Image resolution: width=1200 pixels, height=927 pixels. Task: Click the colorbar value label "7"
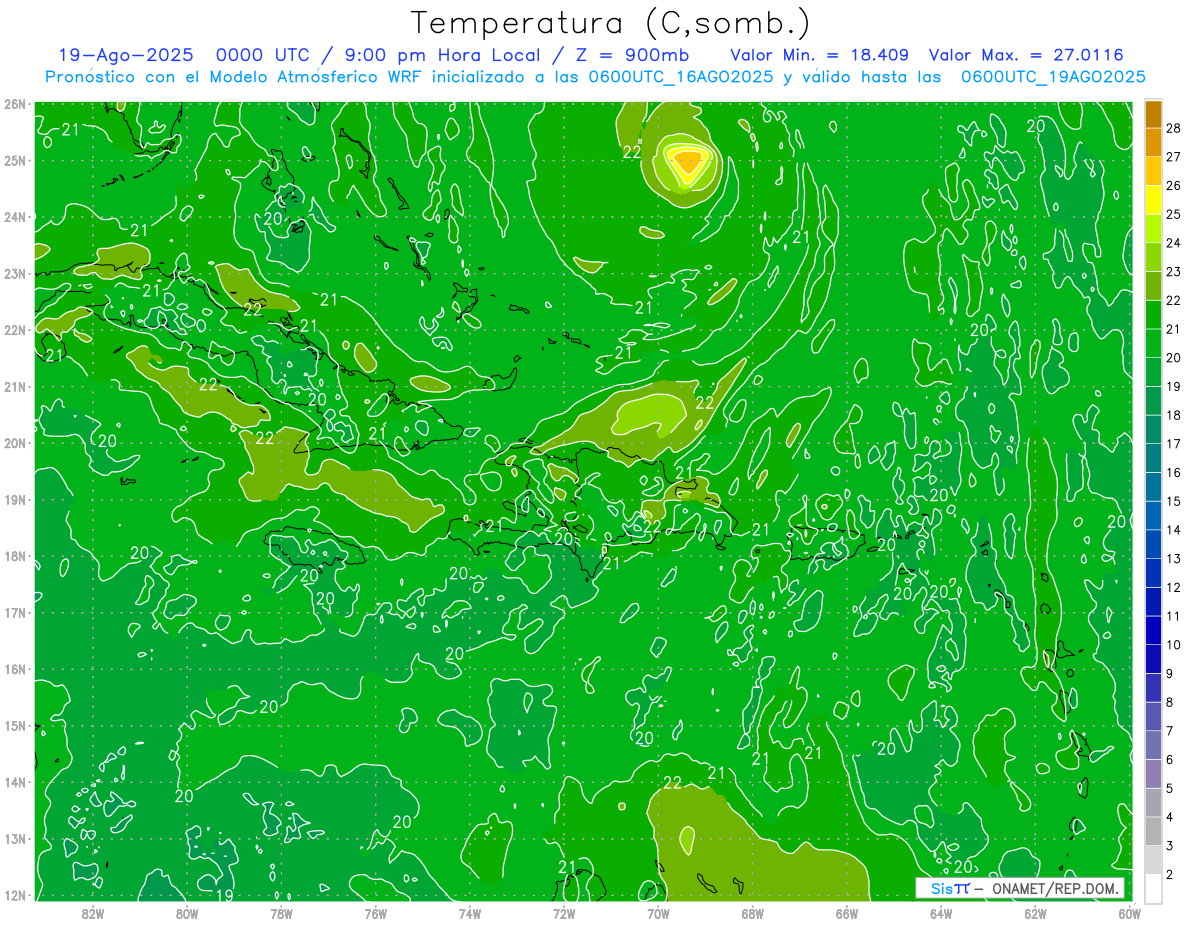(1170, 731)
